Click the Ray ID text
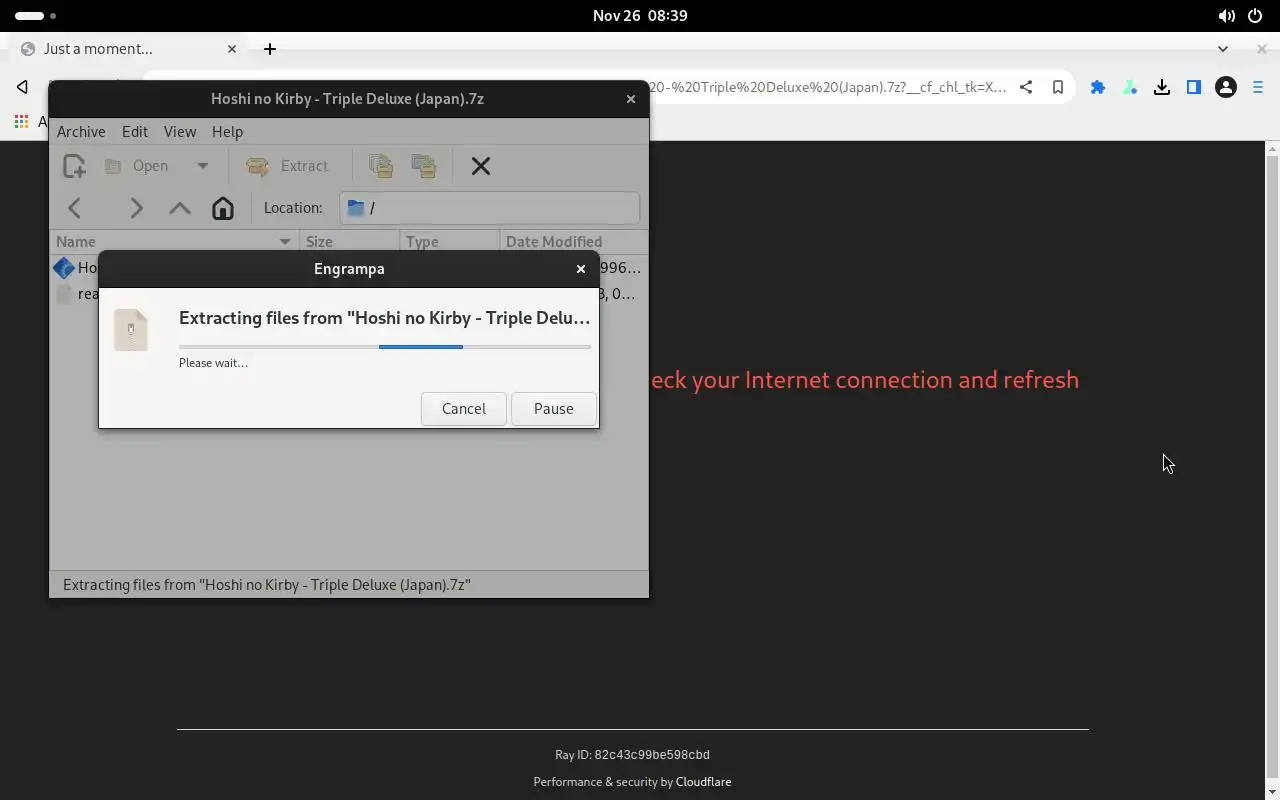 [632, 755]
